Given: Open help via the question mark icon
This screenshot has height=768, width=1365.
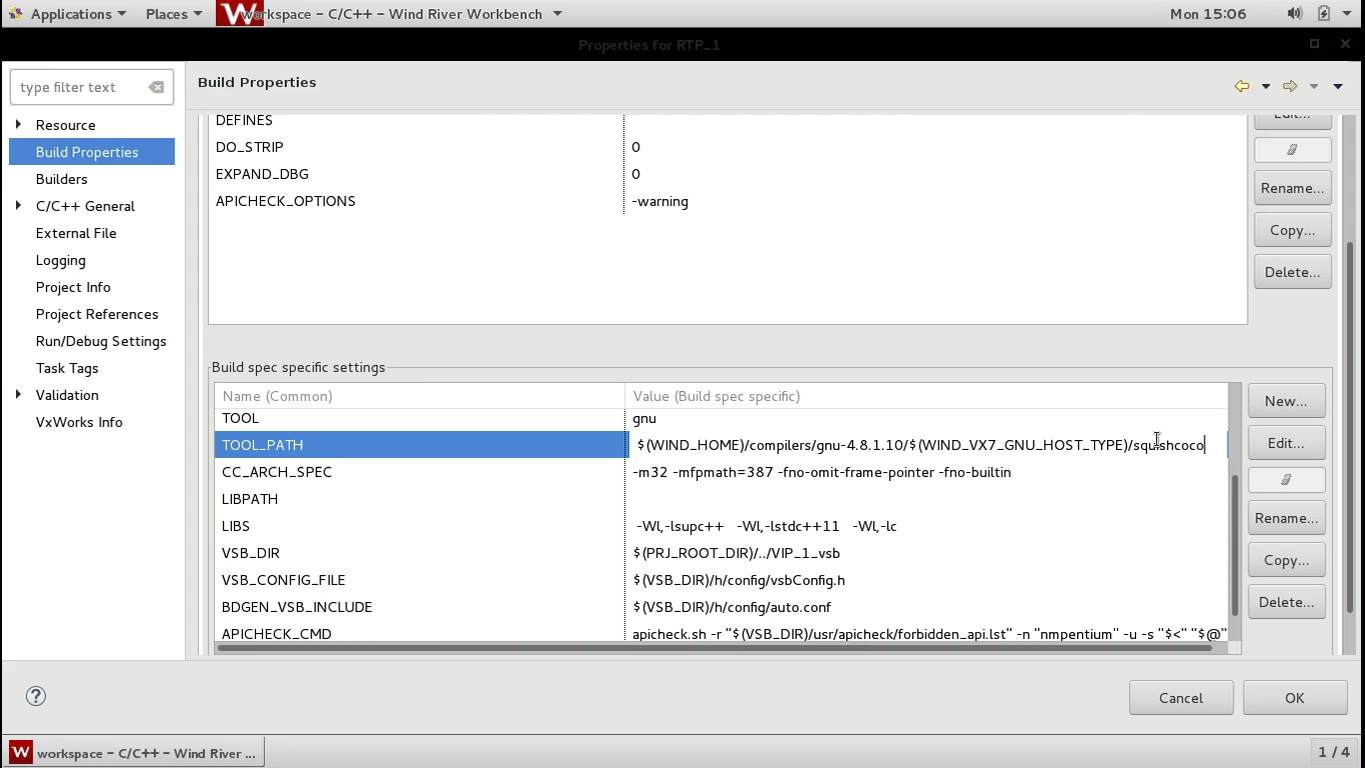Looking at the screenshot, I should 36,696.
